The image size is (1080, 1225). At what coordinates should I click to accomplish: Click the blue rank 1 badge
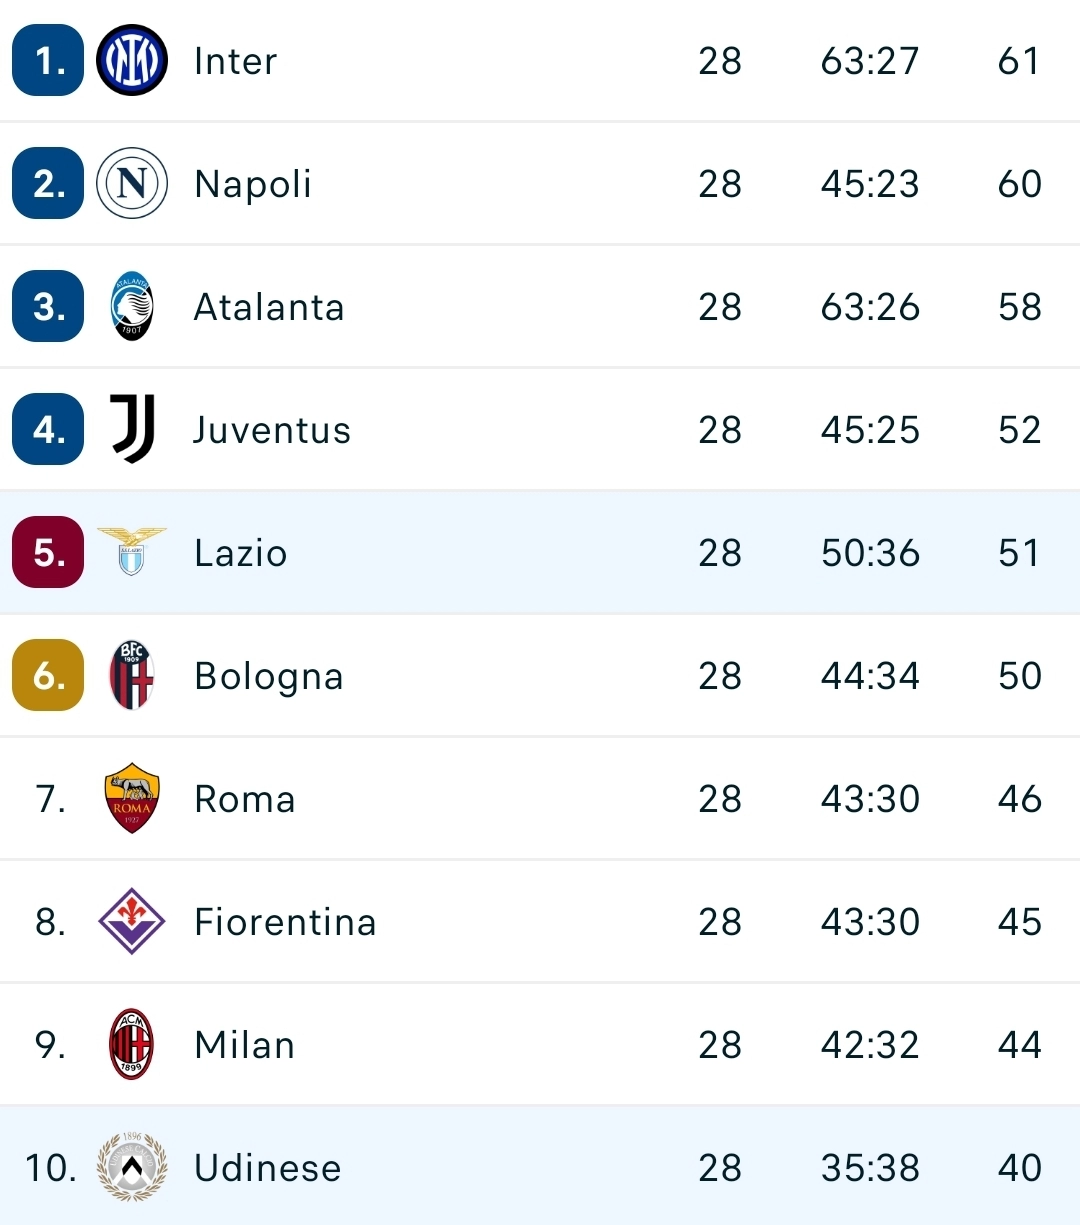[x=48, y=61]
